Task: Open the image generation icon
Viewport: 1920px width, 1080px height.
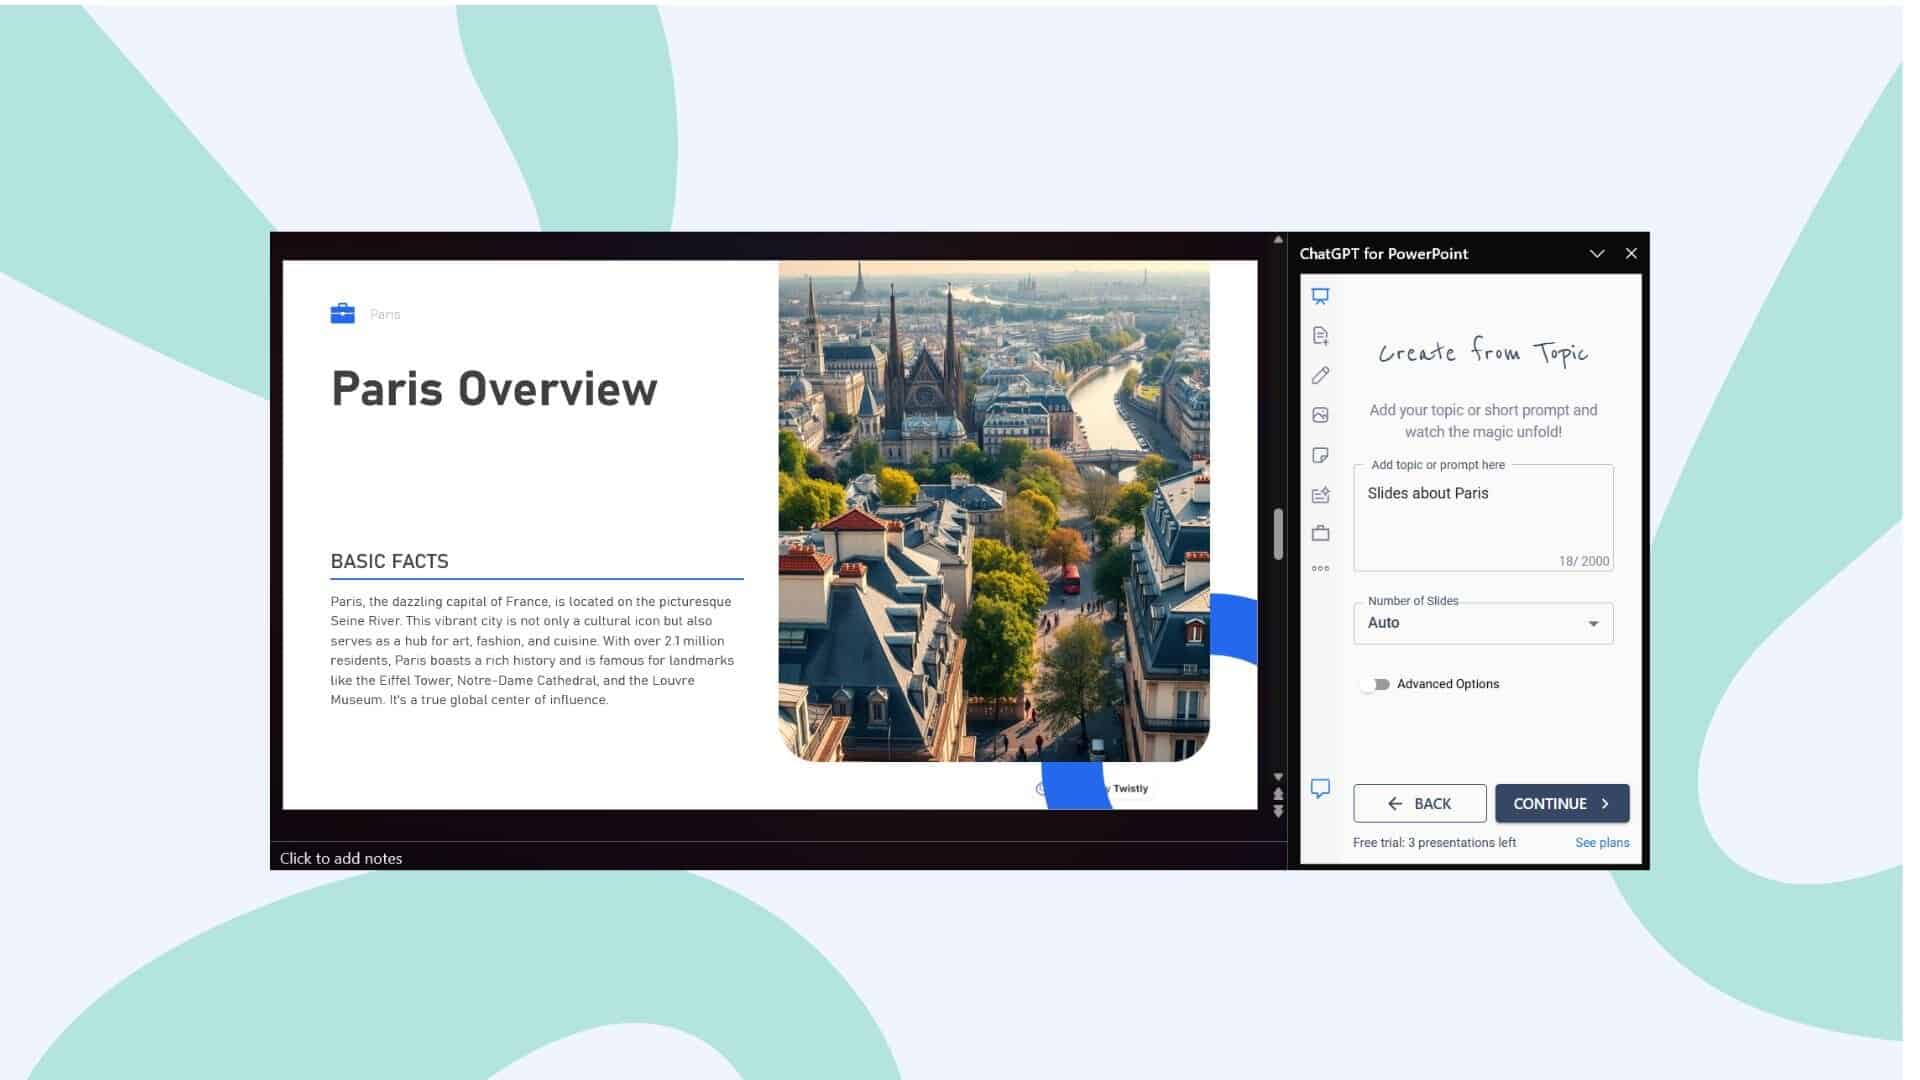Action: click(1320, 415)
